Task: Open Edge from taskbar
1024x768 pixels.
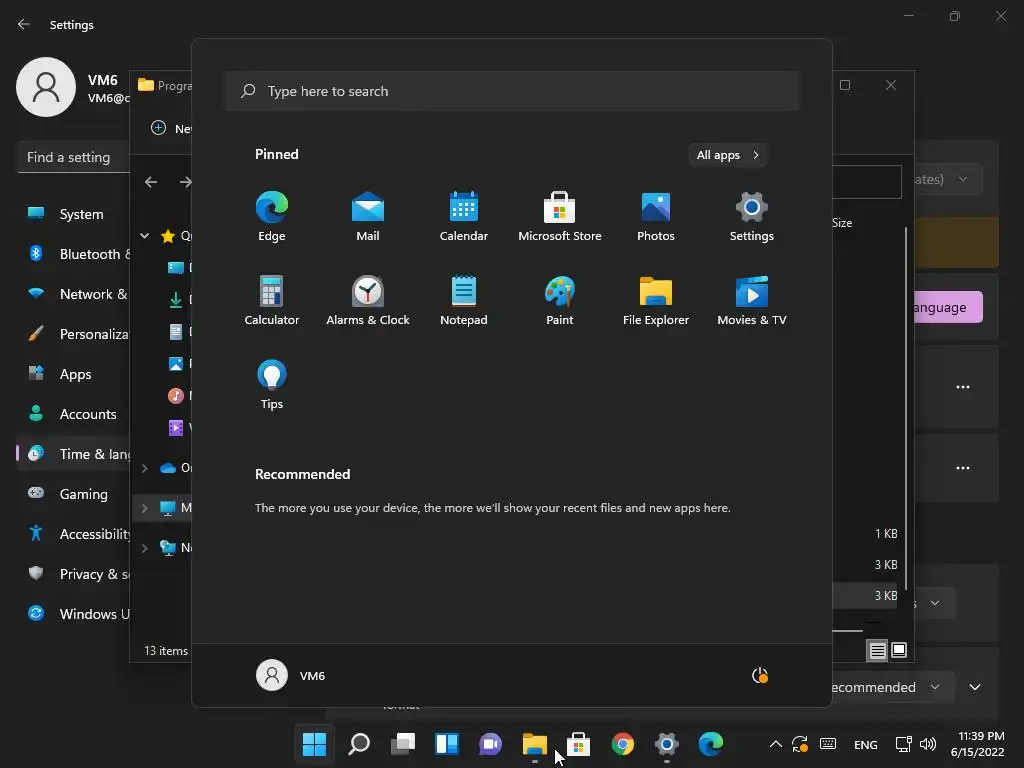Action: (711, 744)
